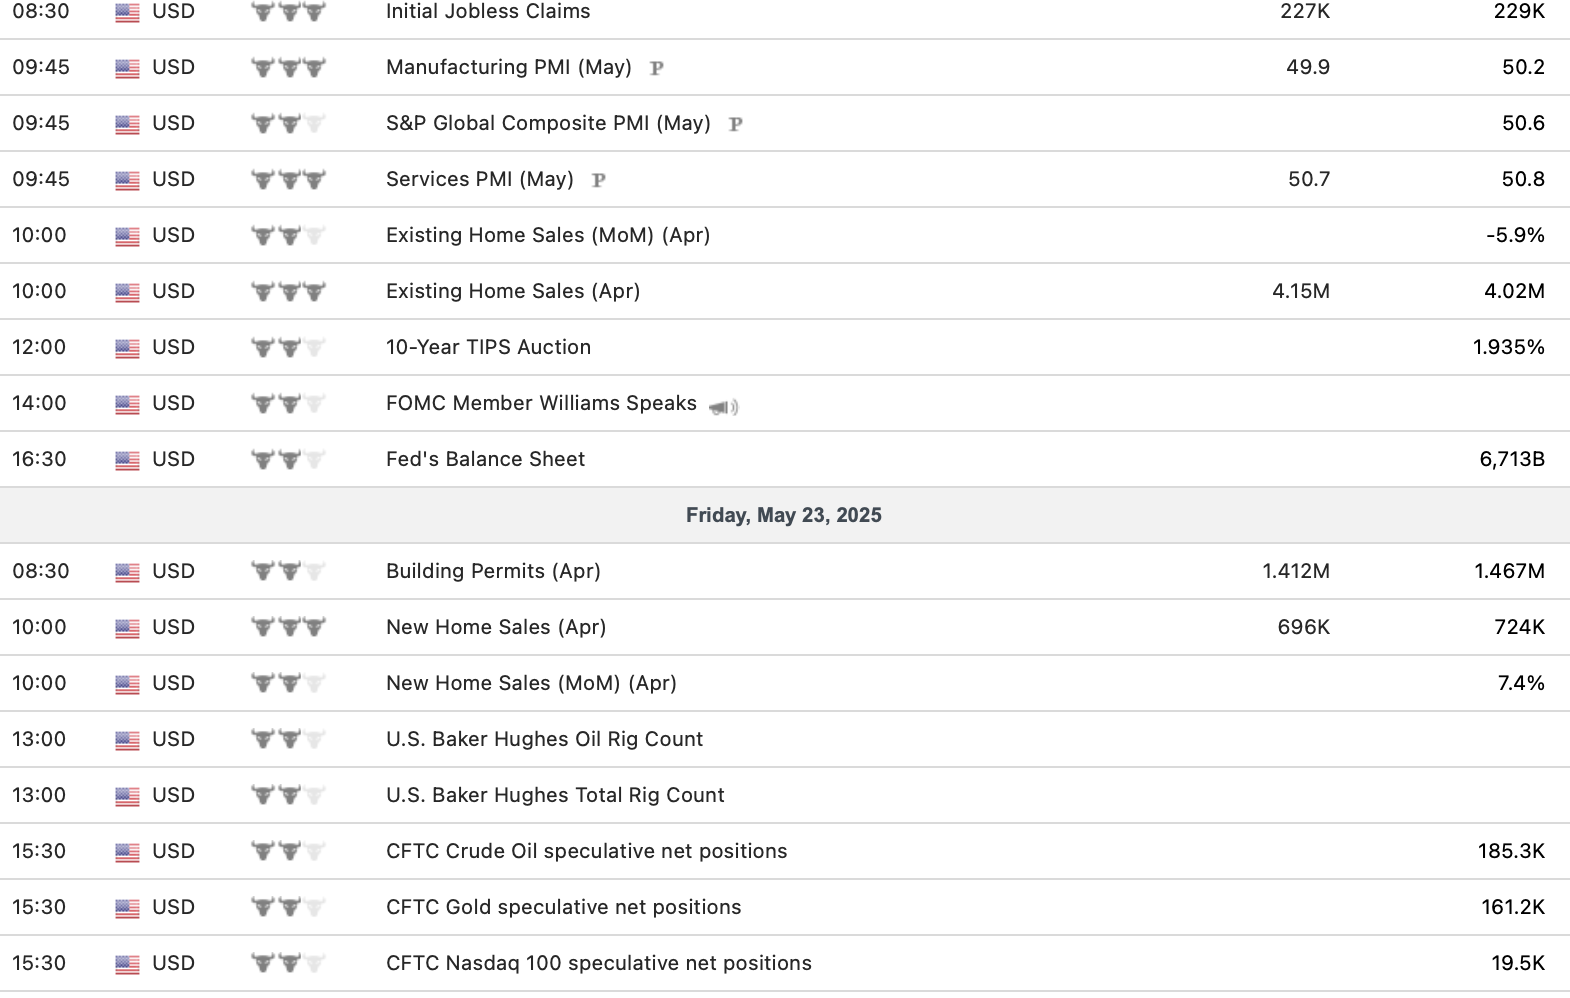Click the US flag in Initial Jobless Claims row
Viewport: 1570px width, 998px height.
click(127, 12)
